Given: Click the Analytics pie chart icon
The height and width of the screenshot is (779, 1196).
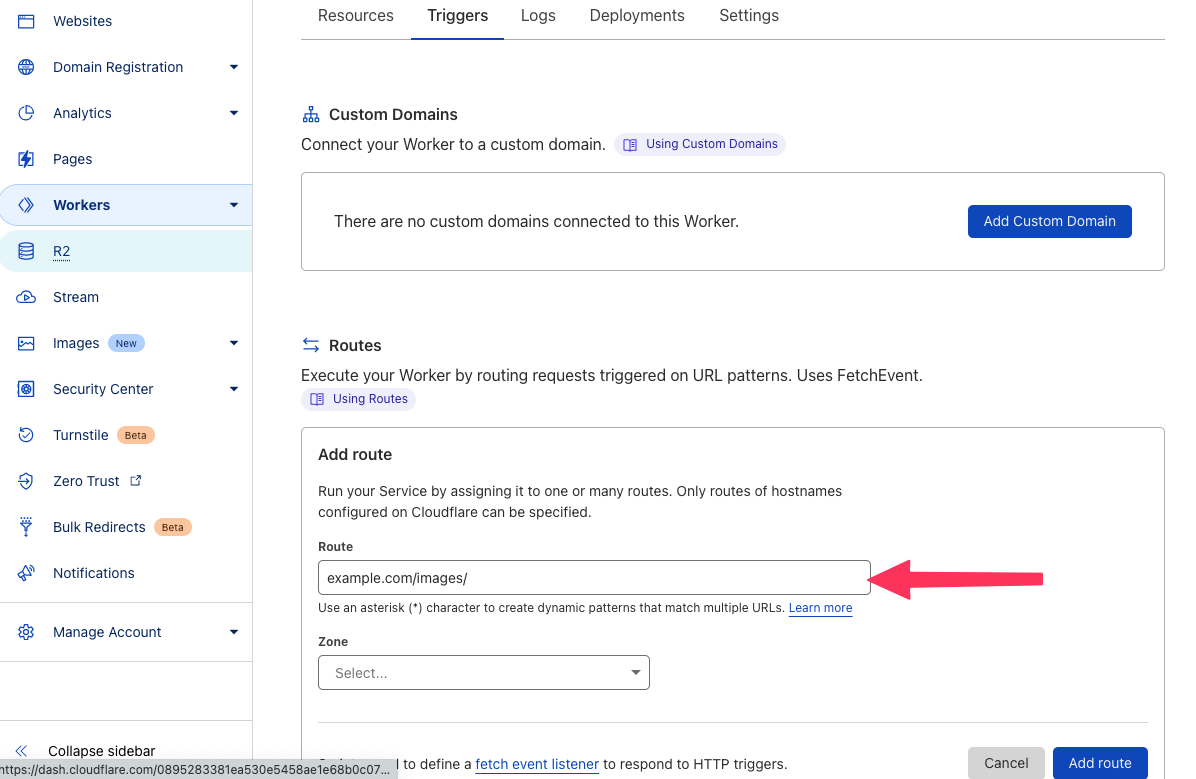Looking at the screenshot, I should (26, 113).
